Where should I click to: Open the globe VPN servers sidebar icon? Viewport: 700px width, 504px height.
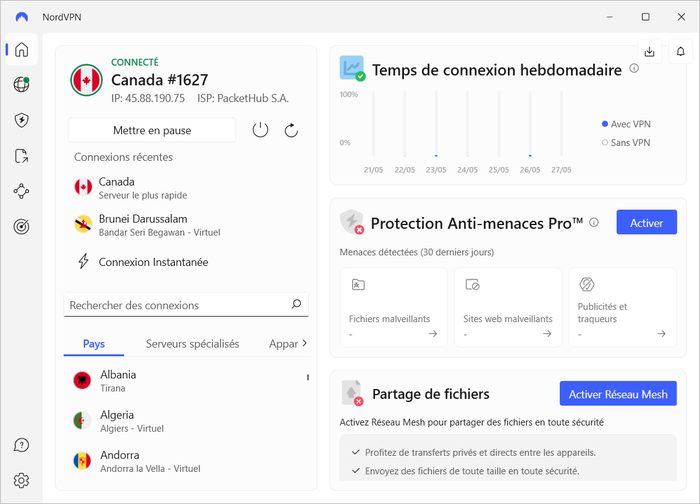(x=21, y=84)
